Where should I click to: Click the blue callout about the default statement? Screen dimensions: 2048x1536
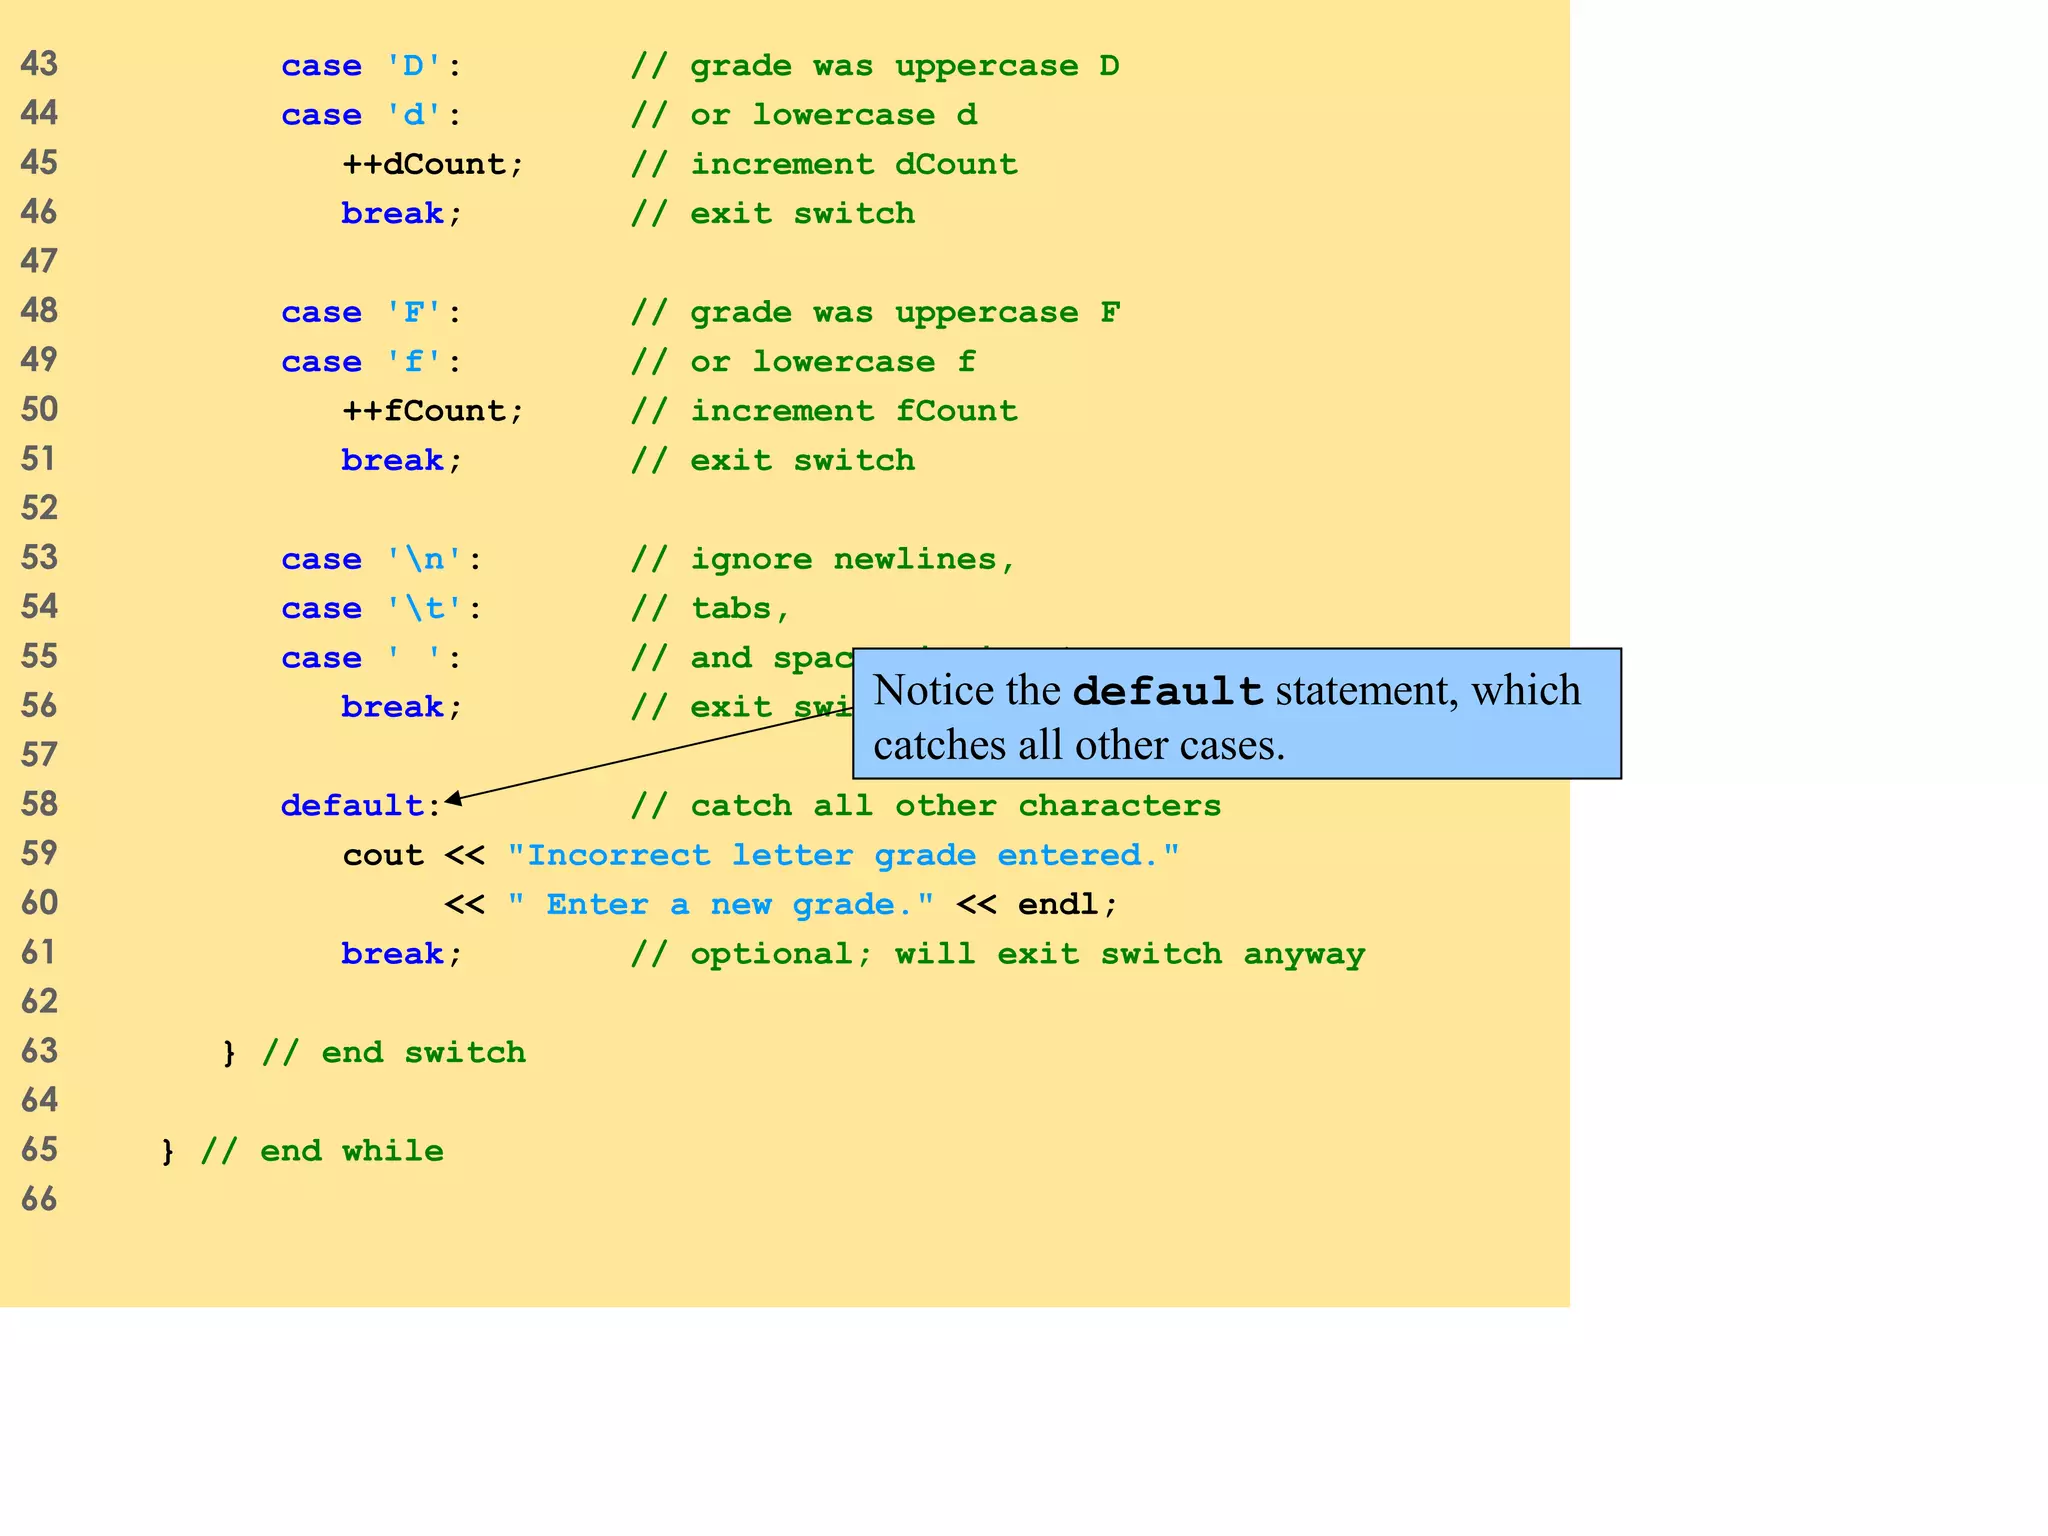pos(1237,714)
